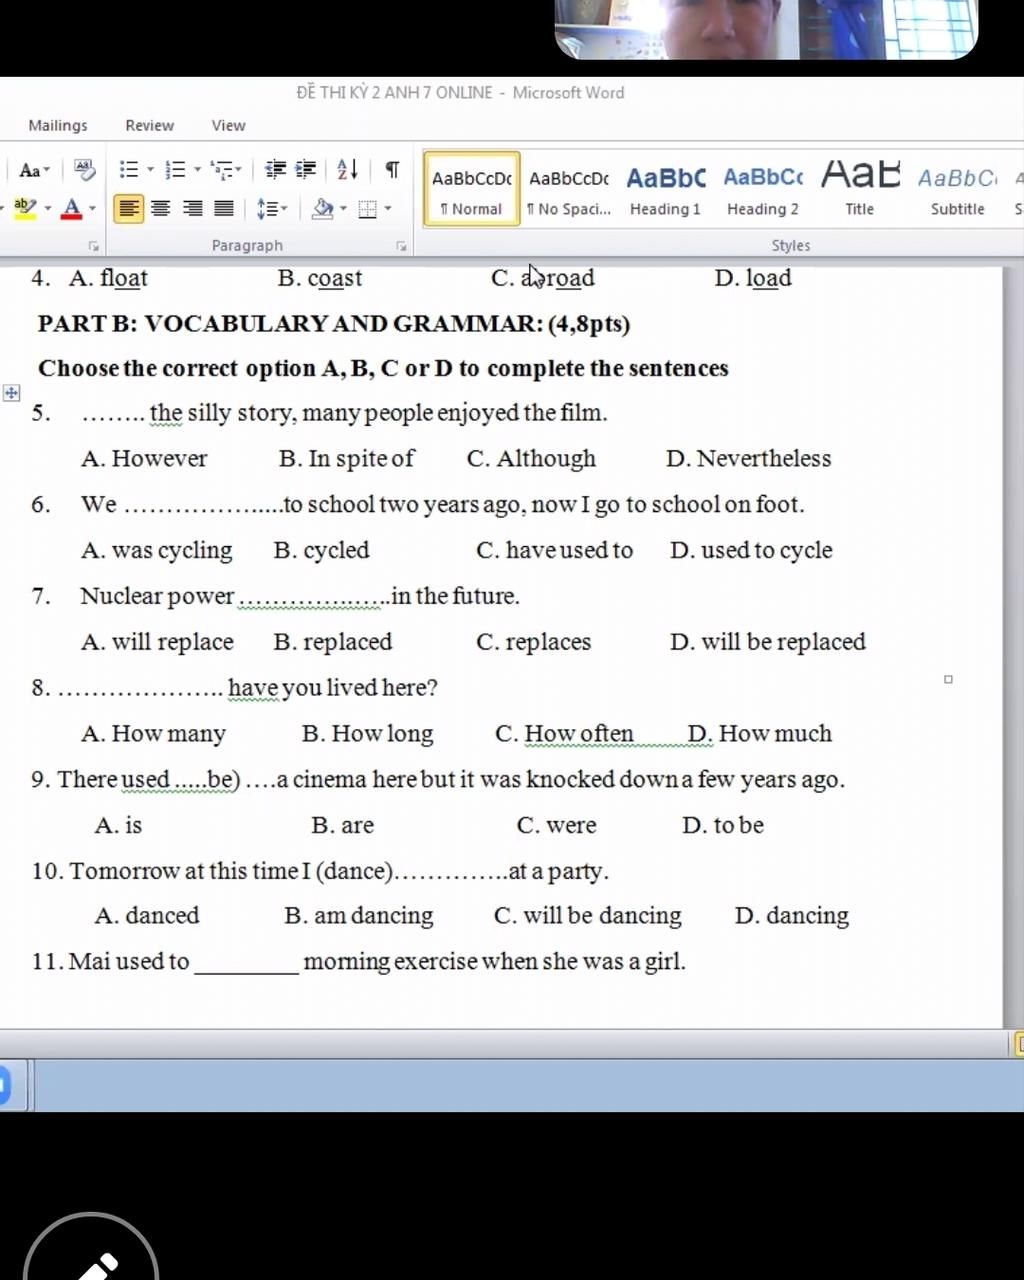Switch to the Review tab
The width and height of the screenshot is (1024, 1280).
149,126
